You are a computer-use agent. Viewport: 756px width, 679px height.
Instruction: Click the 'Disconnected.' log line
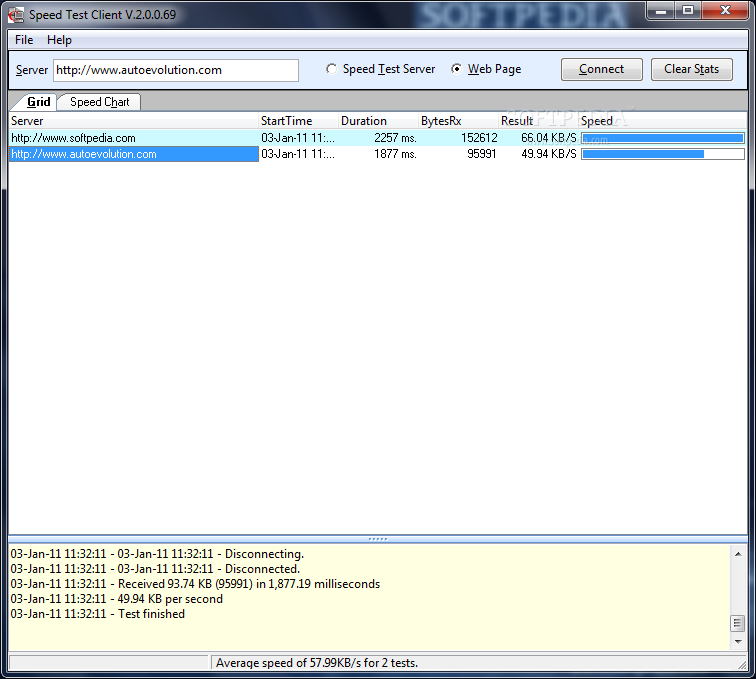155,569
